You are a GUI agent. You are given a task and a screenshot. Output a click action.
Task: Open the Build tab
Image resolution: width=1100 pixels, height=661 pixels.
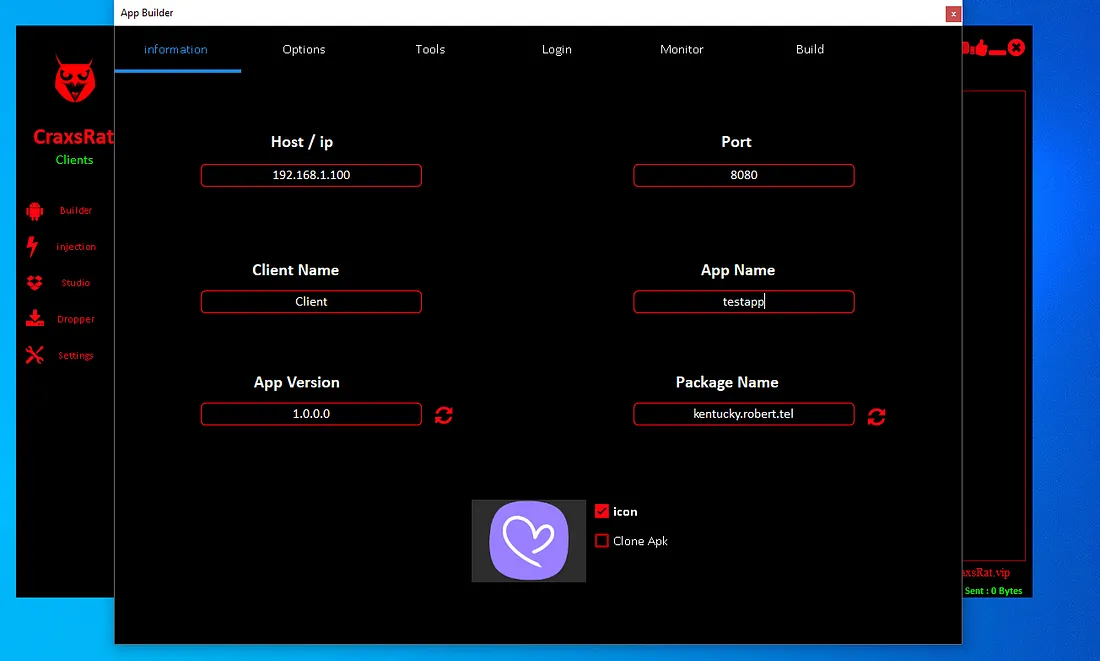pos(810,49)
